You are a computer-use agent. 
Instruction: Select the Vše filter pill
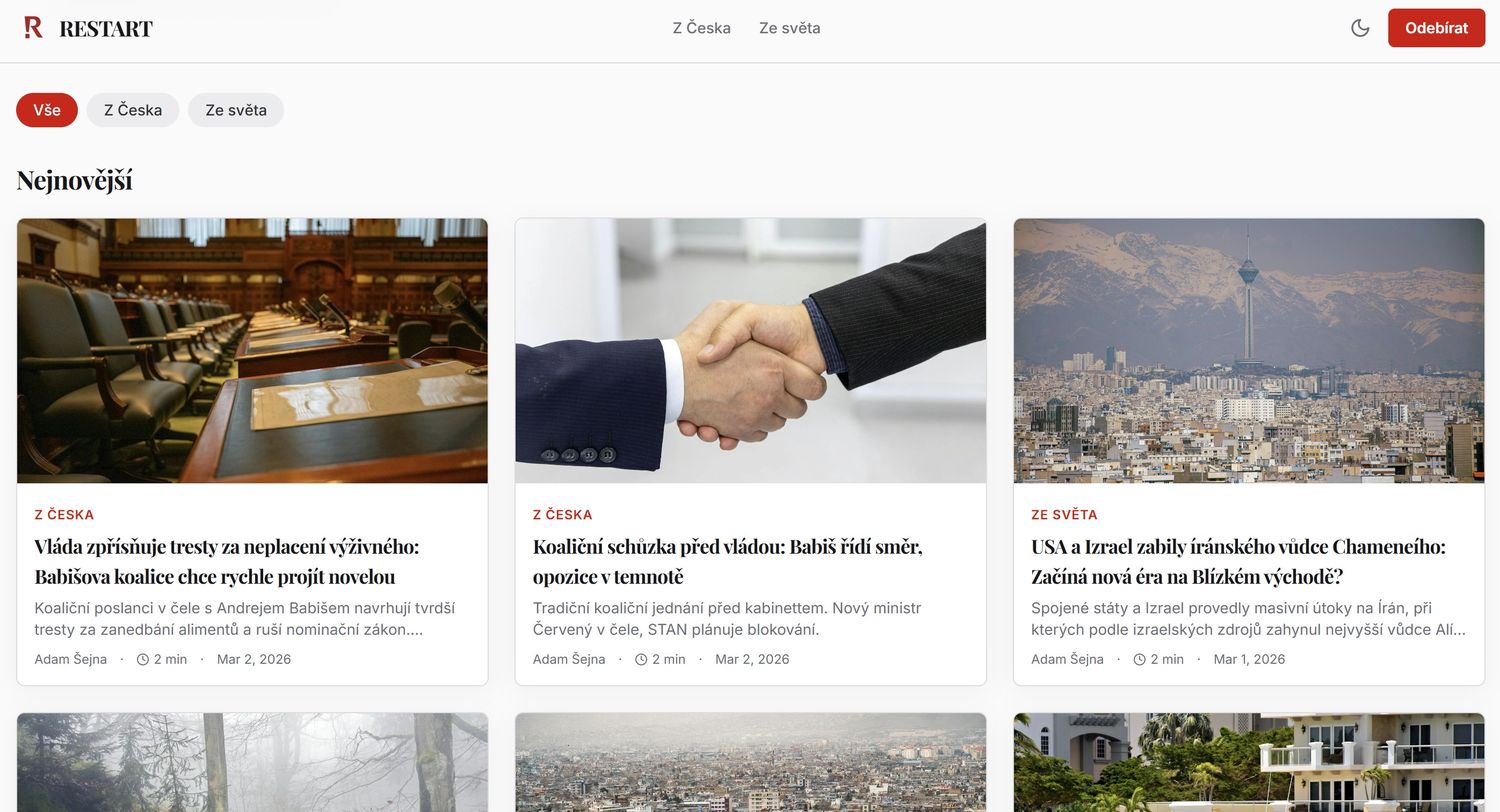(47, 110)
